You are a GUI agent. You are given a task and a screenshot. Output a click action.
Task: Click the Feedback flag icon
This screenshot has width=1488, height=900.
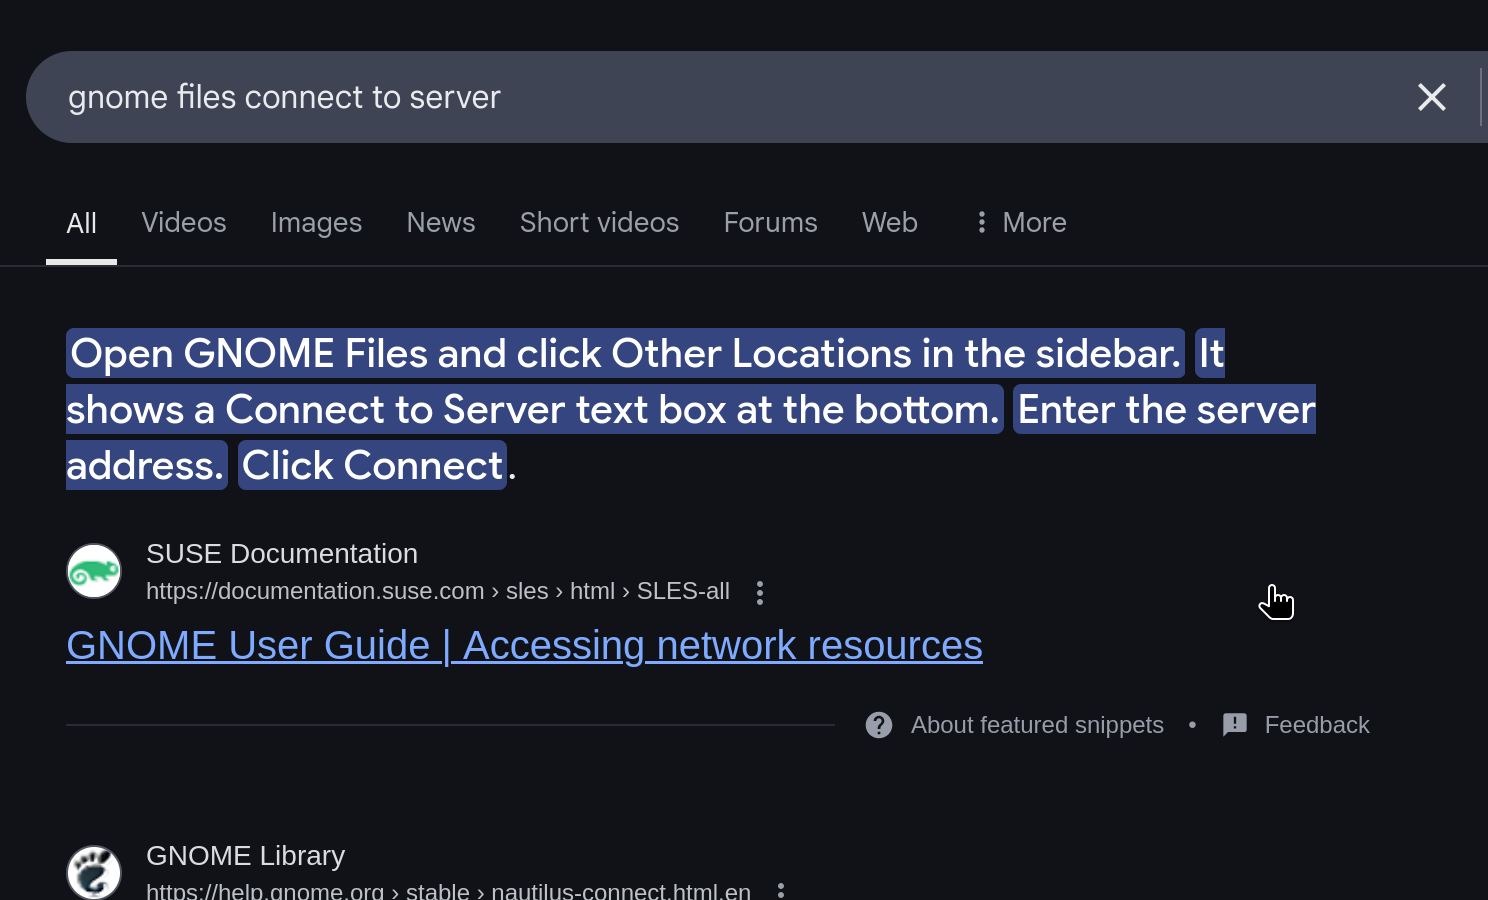click(x=1235, y=725)
